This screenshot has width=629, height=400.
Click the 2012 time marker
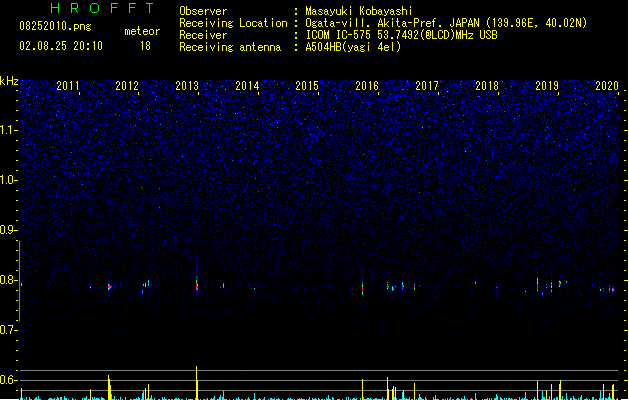click(x=127, y=86)
